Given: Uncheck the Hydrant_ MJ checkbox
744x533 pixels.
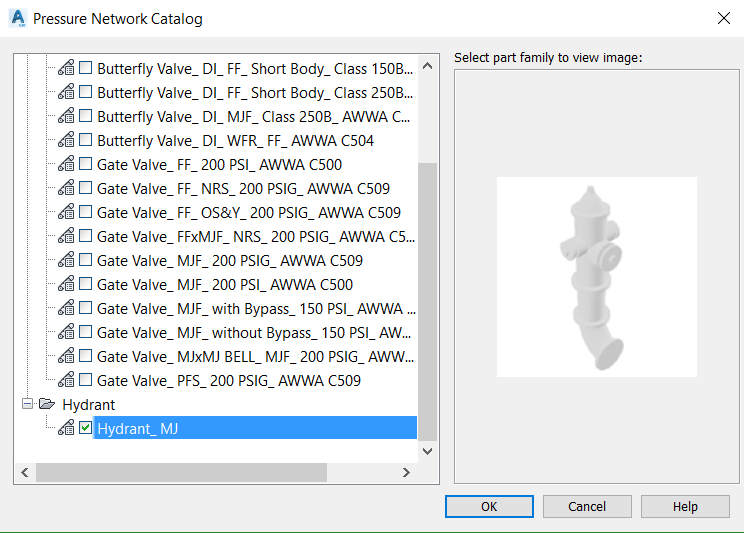Looking at the screenshot, I should click(85, 428).
